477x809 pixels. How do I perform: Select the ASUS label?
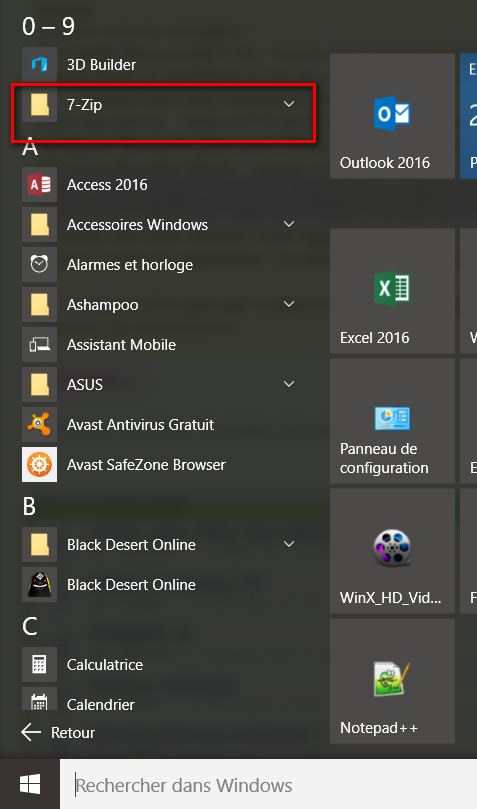[85, 384]
